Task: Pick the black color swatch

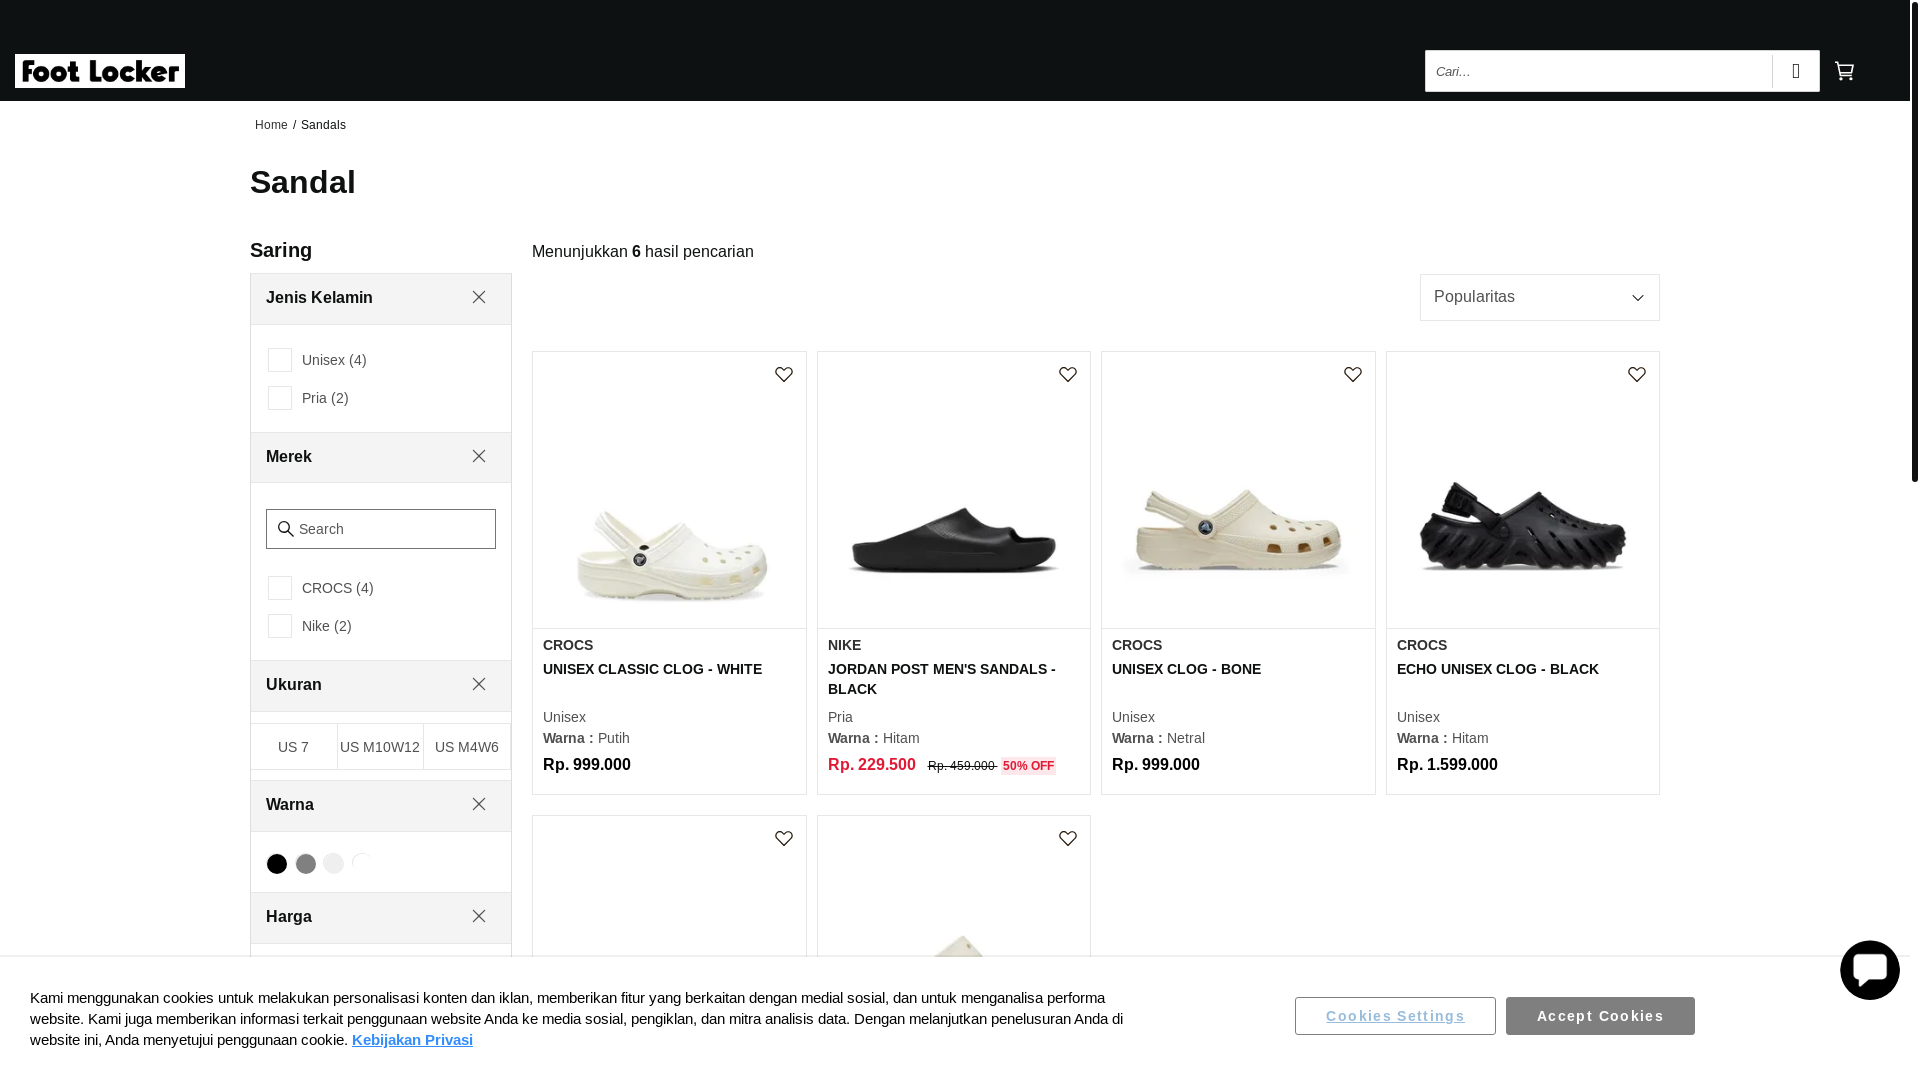Action: 277,864
